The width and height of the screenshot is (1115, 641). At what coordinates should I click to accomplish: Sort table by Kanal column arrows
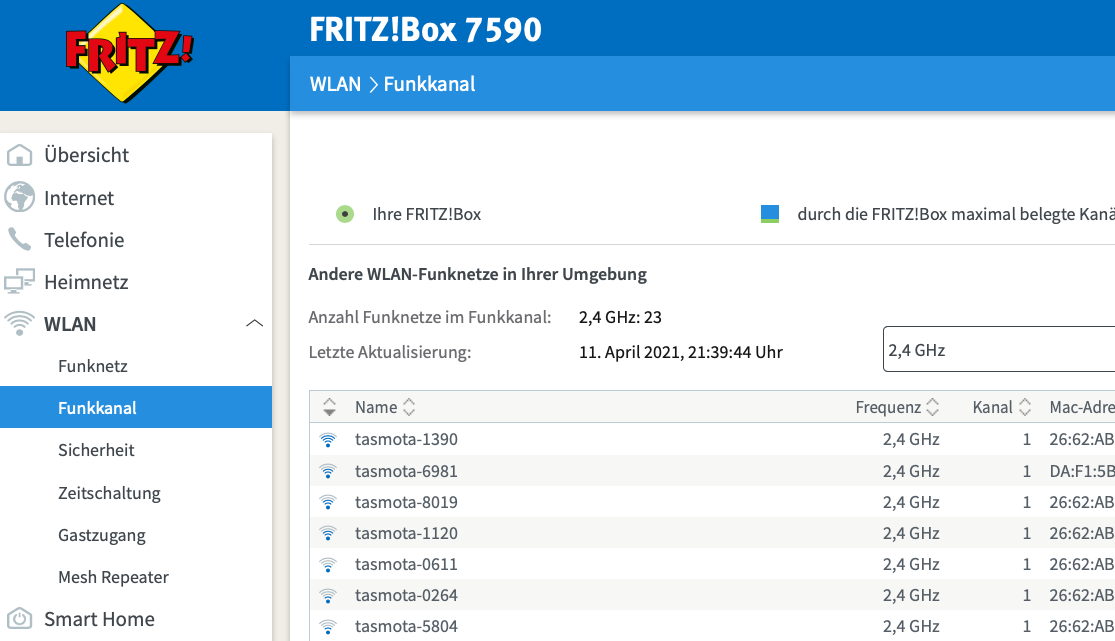click(1025, 407)
